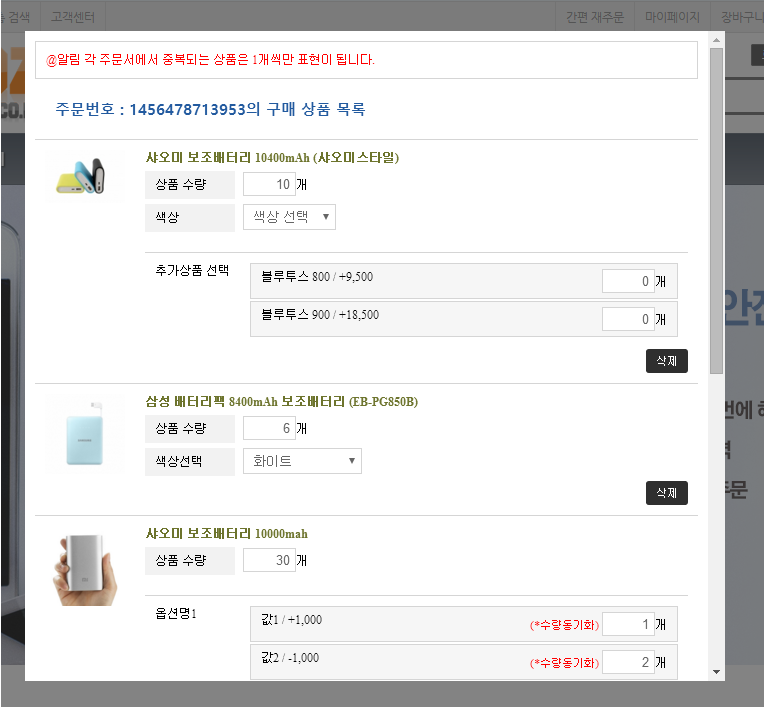
Task: Open the 마이페이지 menu item
Action: [x=672, y=17]
